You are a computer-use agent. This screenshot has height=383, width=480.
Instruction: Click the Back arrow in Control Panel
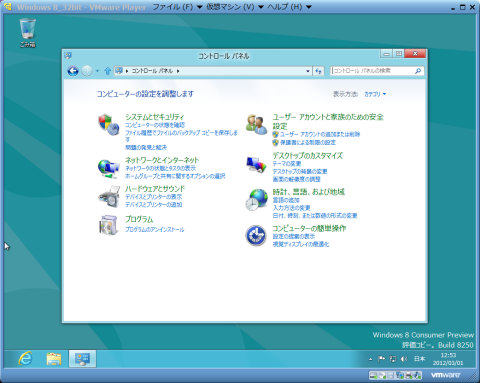tap(73, 71)
